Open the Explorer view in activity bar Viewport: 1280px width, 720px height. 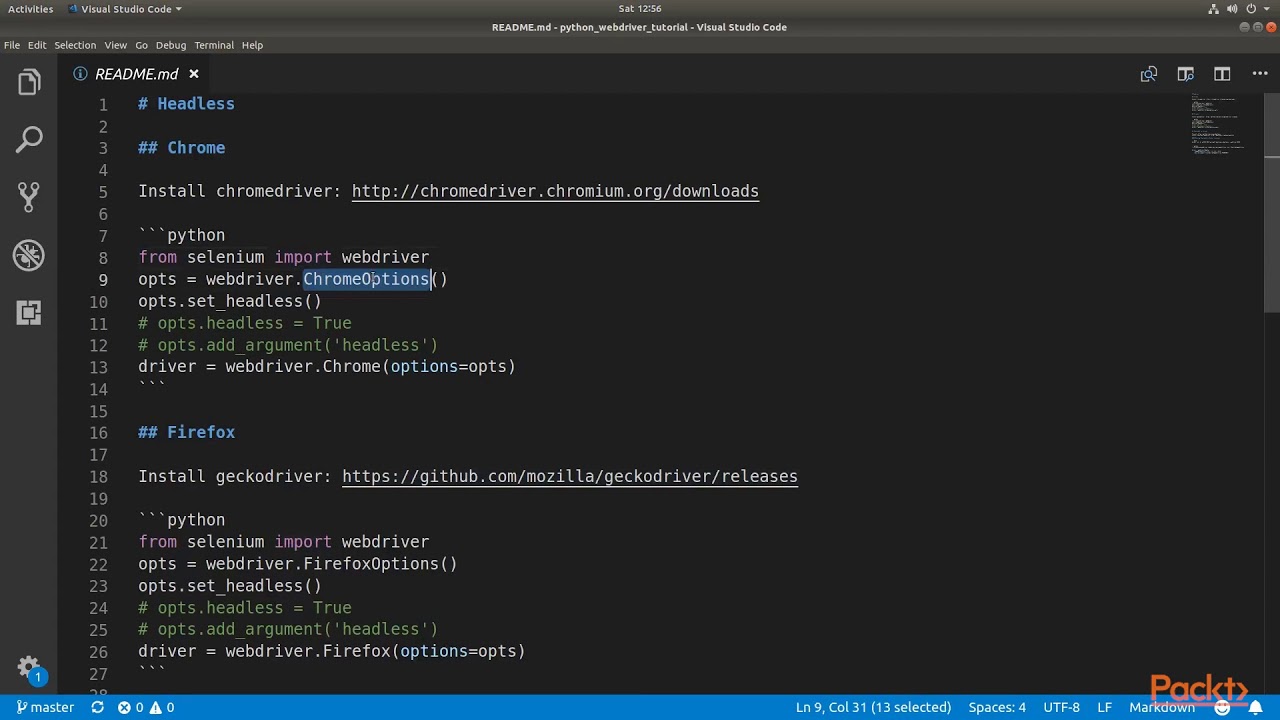point(29,83)
